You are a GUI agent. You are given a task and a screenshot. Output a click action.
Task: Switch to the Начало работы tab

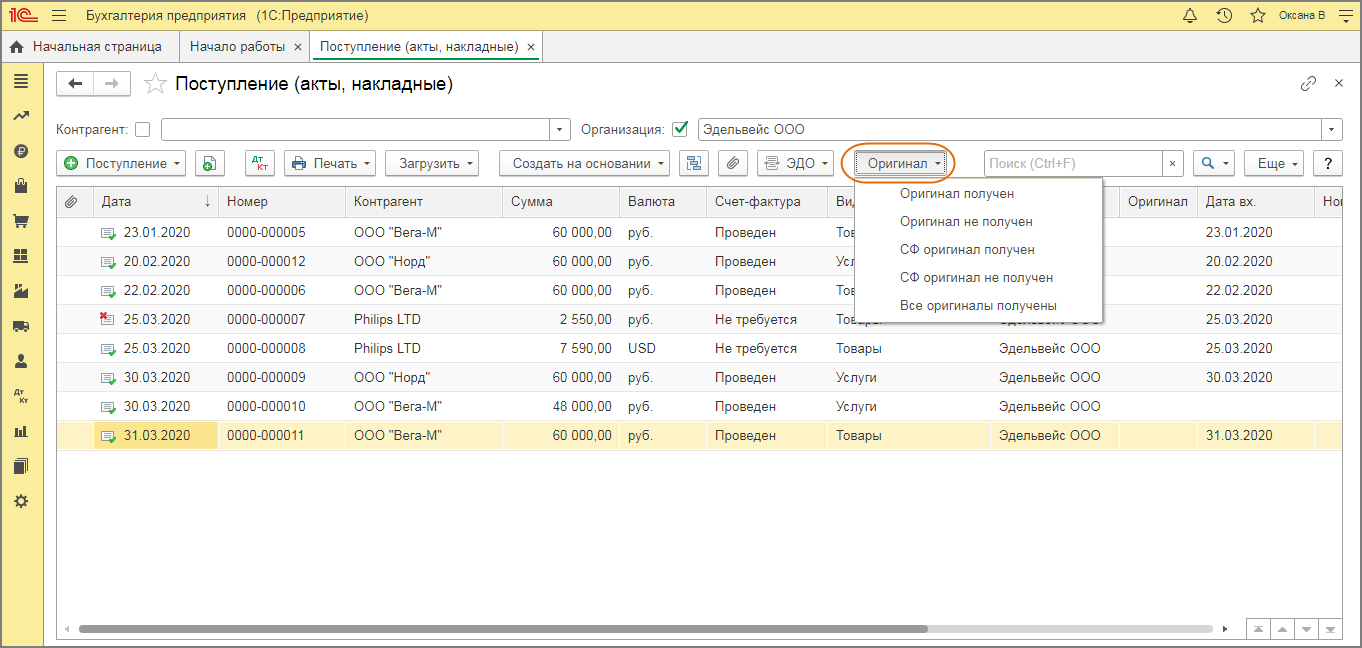237,47
